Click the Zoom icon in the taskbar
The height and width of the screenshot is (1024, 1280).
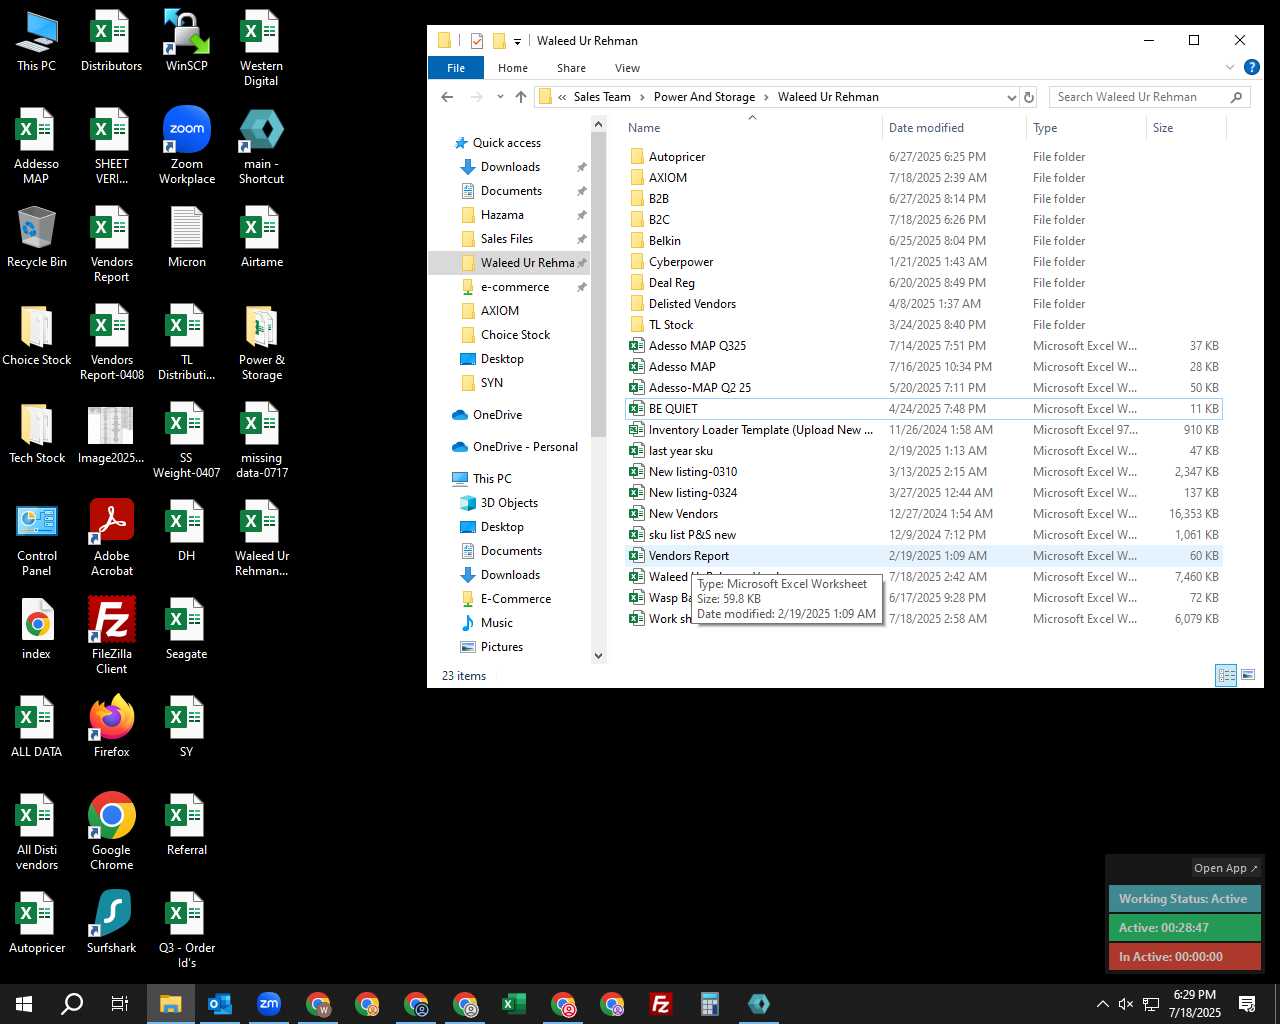(269, 1004)
